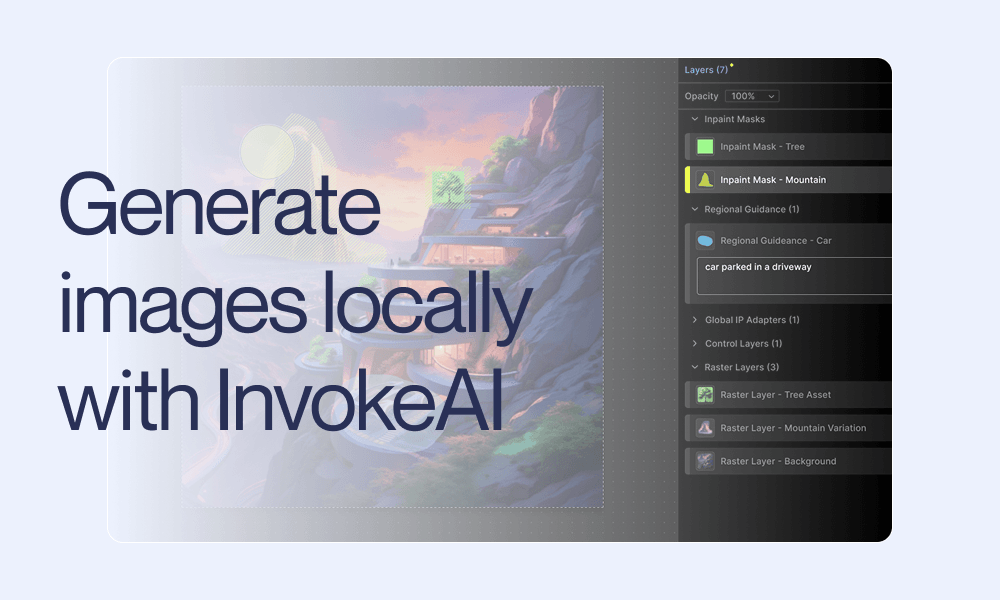Expand the Global IP Adapters group
Screen dimensions: 1000x600
pos(694,320)
